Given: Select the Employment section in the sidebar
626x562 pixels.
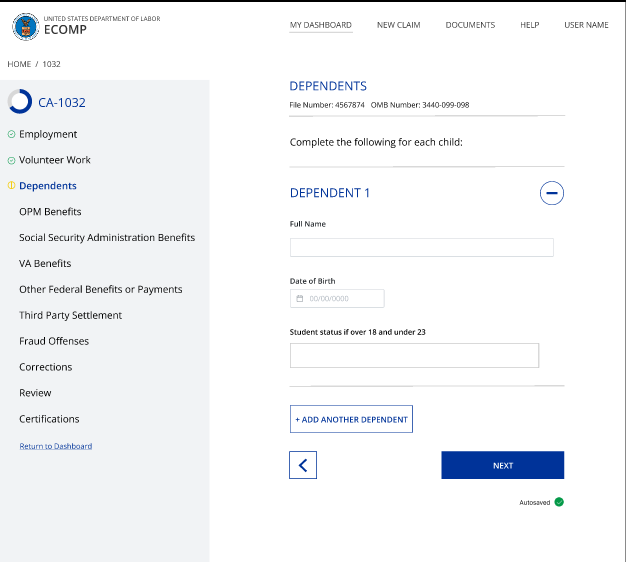Looking at the screenshot, I should pyautogui.click(x=48, y=134).
